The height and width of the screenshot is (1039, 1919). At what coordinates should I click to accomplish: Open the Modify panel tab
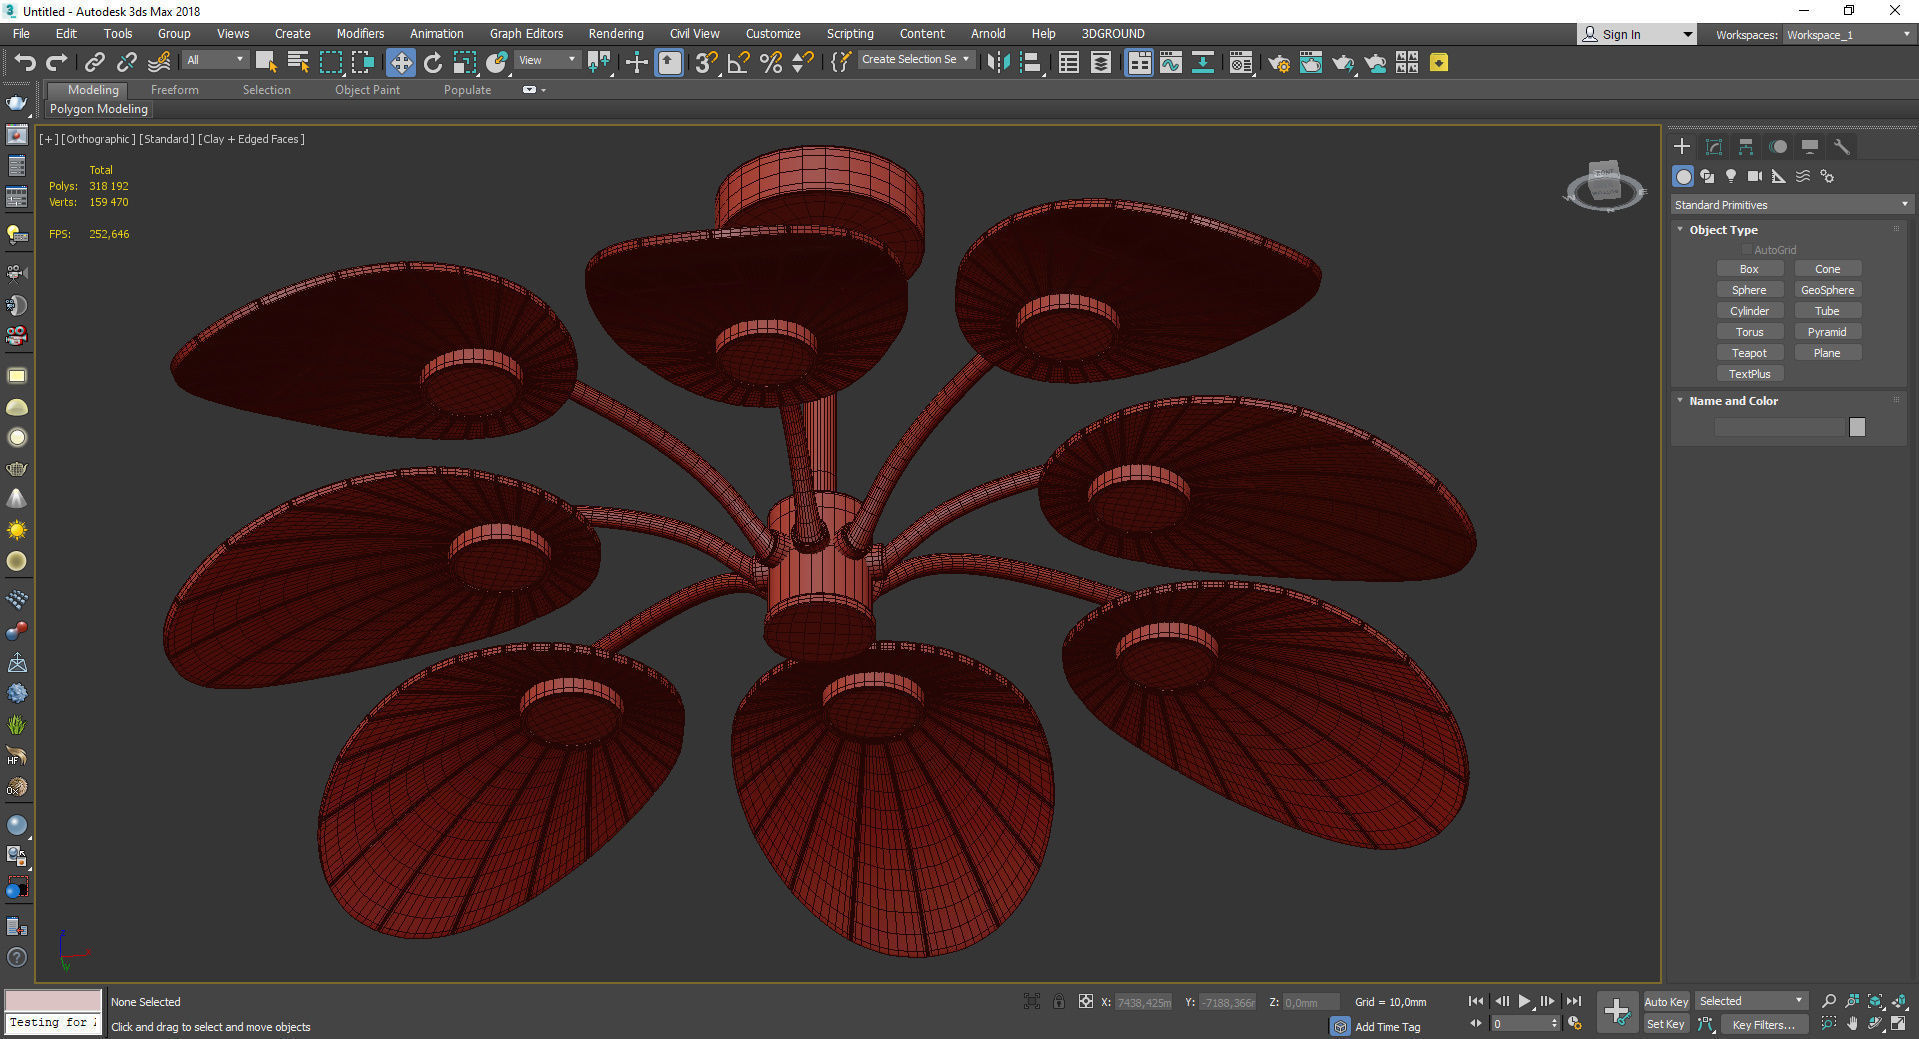pyautogui.click(x=1714, y=147)
